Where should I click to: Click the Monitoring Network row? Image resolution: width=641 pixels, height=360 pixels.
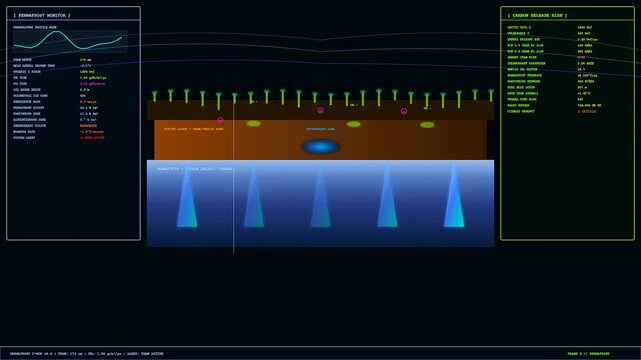551,81
